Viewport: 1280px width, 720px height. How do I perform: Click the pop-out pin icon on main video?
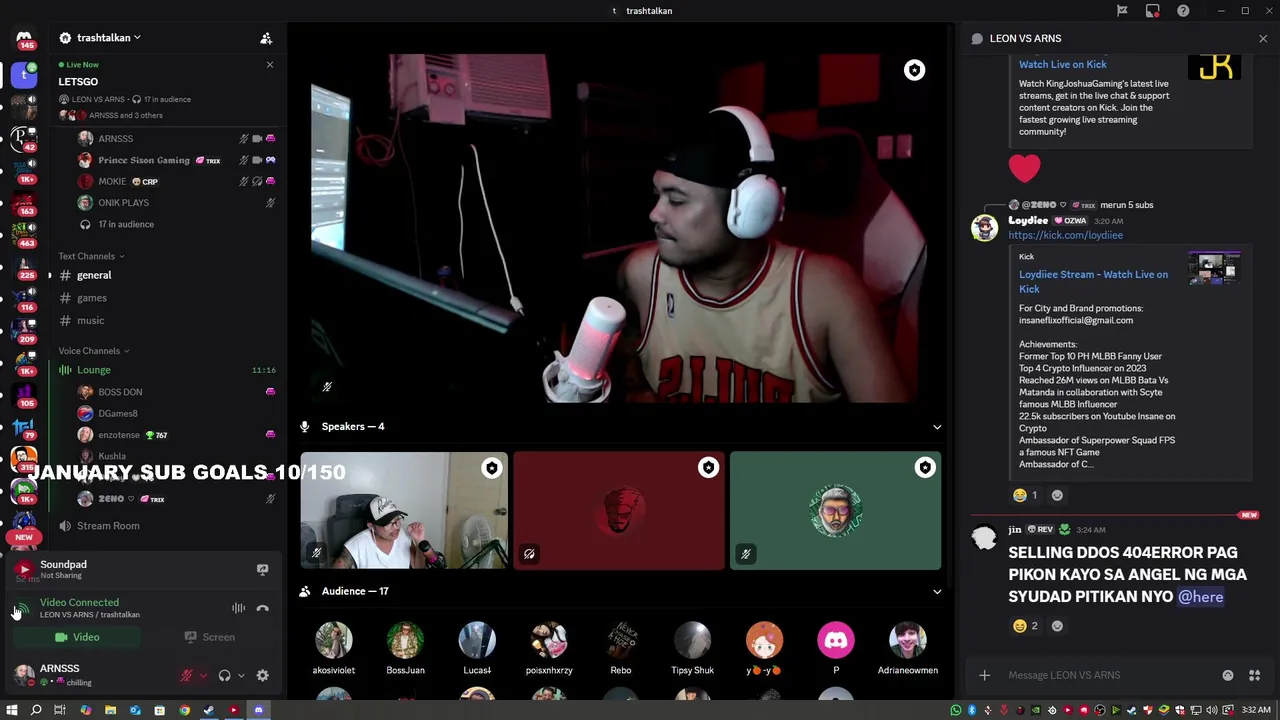[914, 70]
